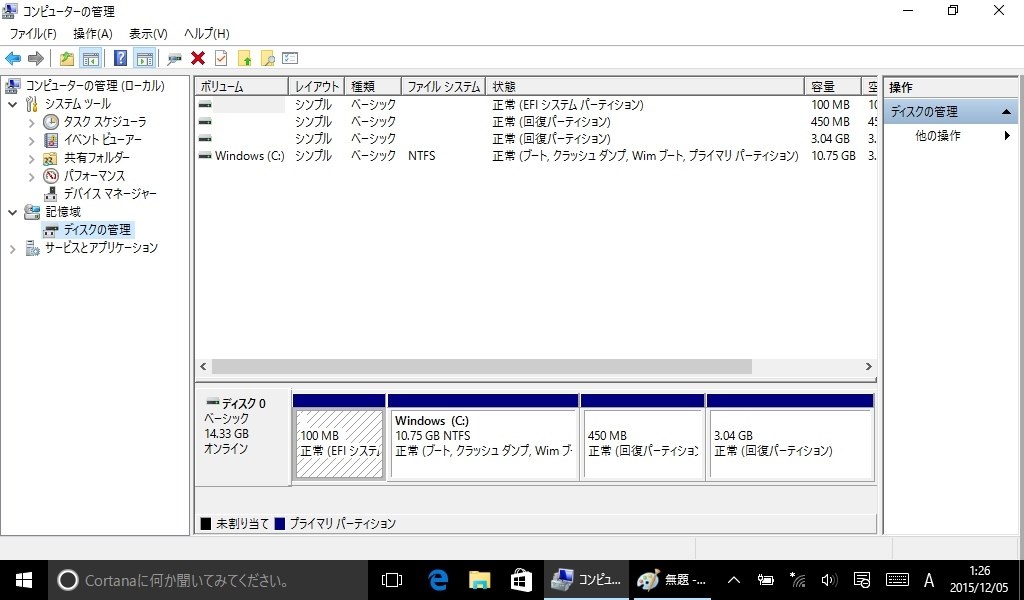This screenshot has height=600, width=1024.
Task: Toggle the Show/Hide Console Tree toolbar icon
Action: point(90,59)
